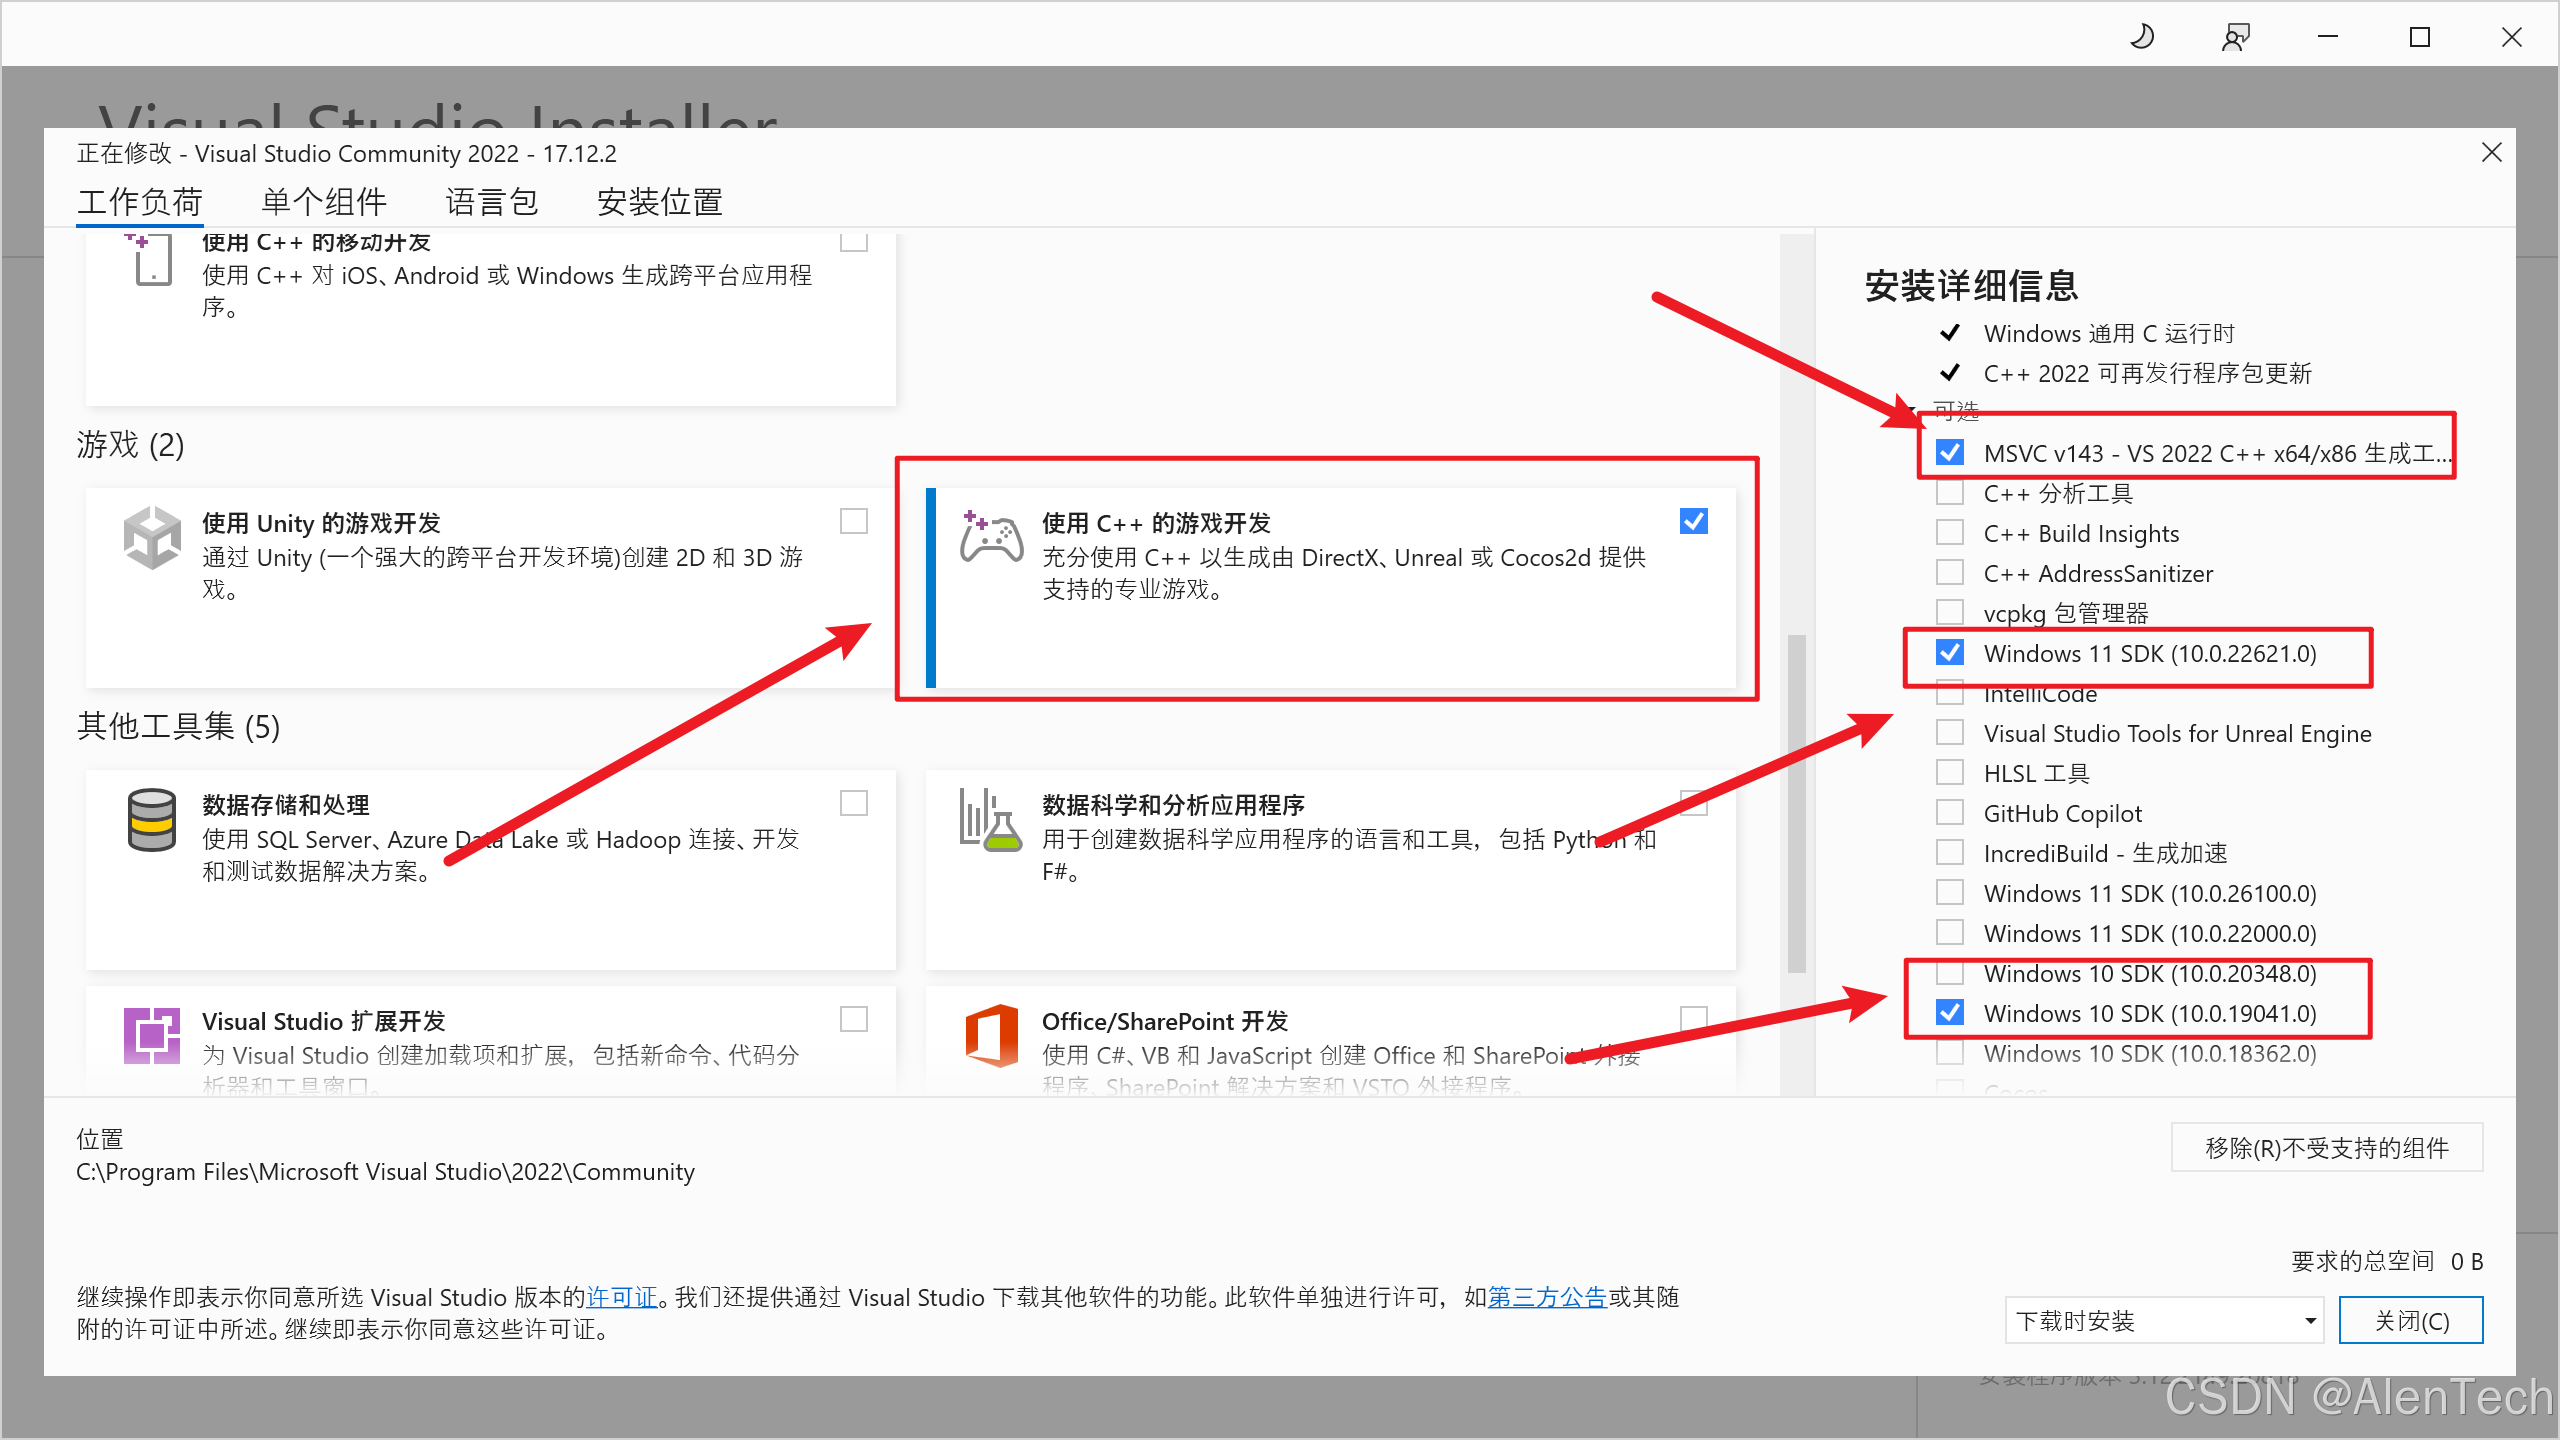
Task: Uncheck the Windows 11 SDK (10.0.22621.0) checkbox
Action: (1949, 653)
